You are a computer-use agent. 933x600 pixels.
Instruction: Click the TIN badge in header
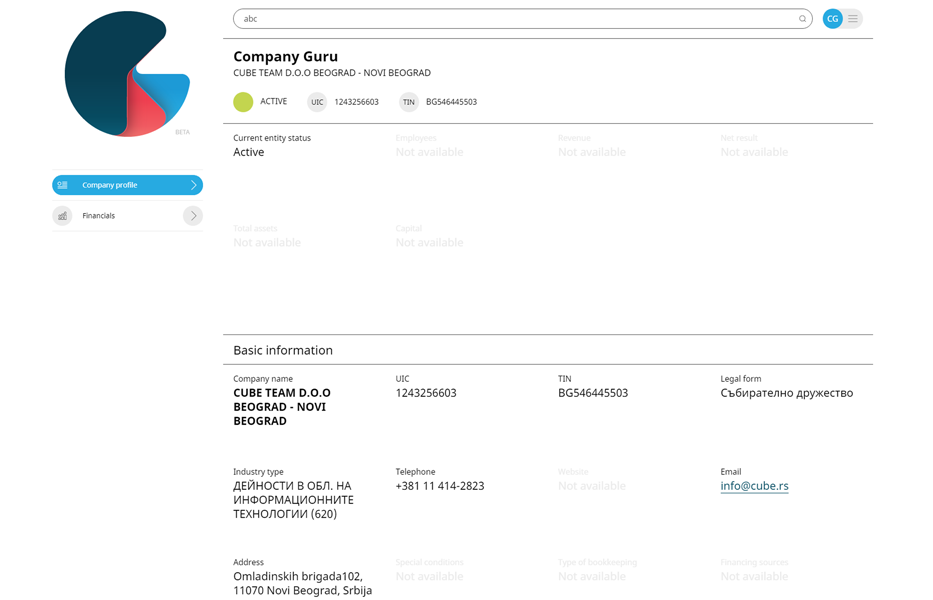coord(409,102)
